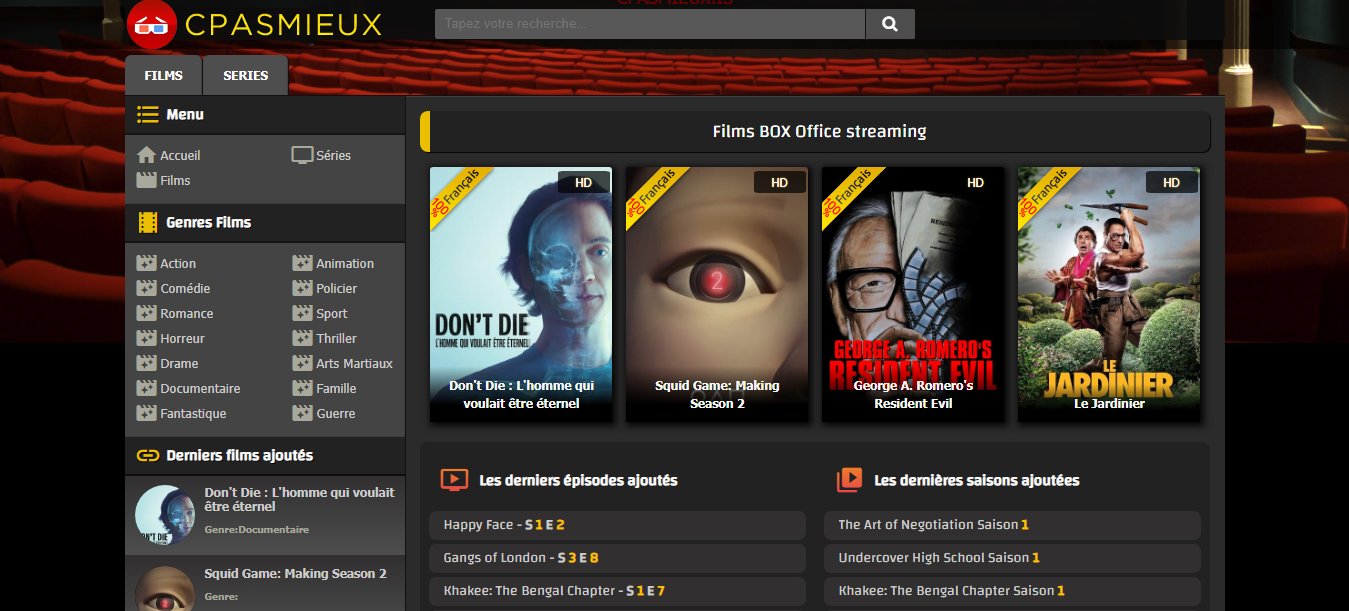Image resolution: width=1349 pixels, height=611 pixels.
Task: Open the Squid Game: Making Season 2 poster
Action: 717,294
